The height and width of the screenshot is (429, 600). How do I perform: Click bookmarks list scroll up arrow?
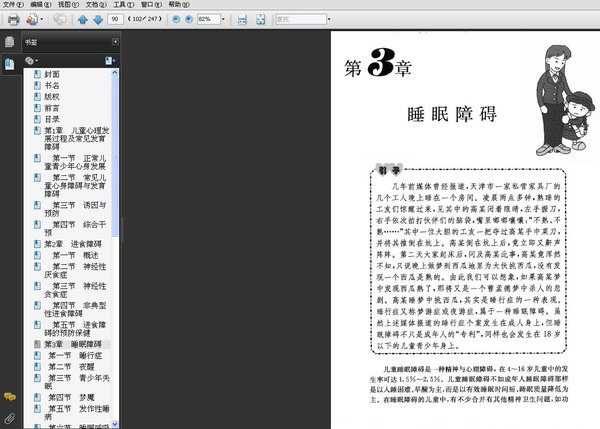click(115, 73)
